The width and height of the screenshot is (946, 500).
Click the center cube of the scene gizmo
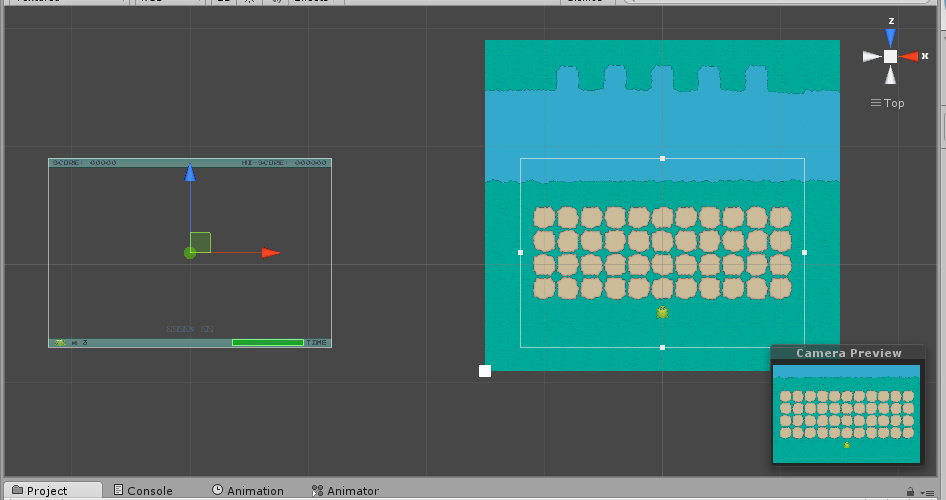pos(890,57)
